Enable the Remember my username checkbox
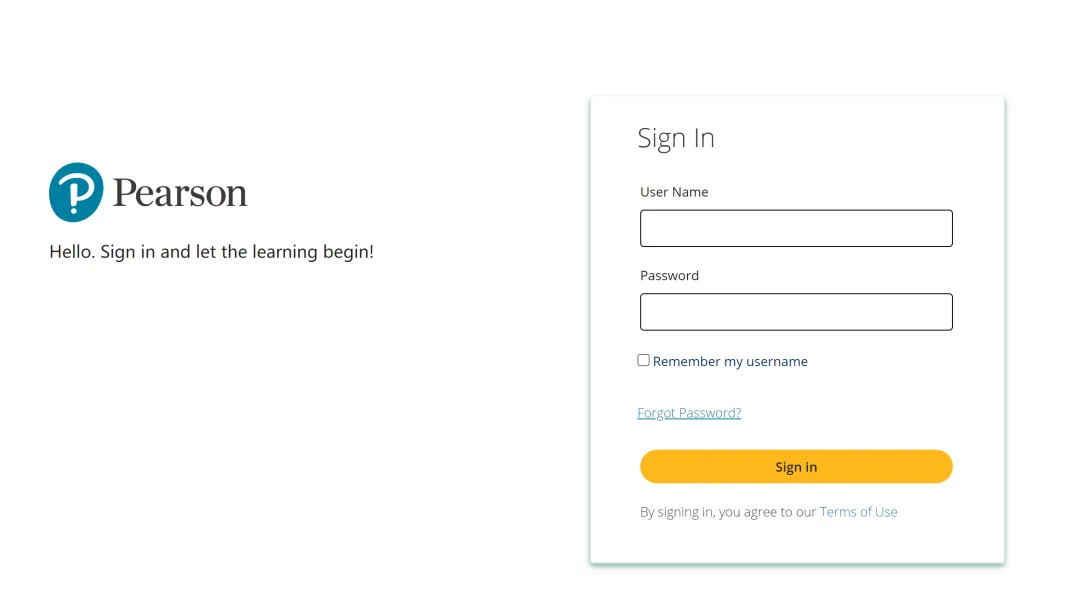The height and width of the screenshot is (601, 1080). (x=644, y=360)
